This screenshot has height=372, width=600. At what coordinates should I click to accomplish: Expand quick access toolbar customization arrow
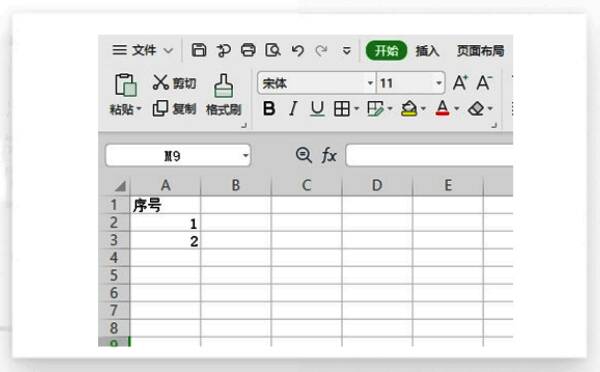click(x=347, y=51)
